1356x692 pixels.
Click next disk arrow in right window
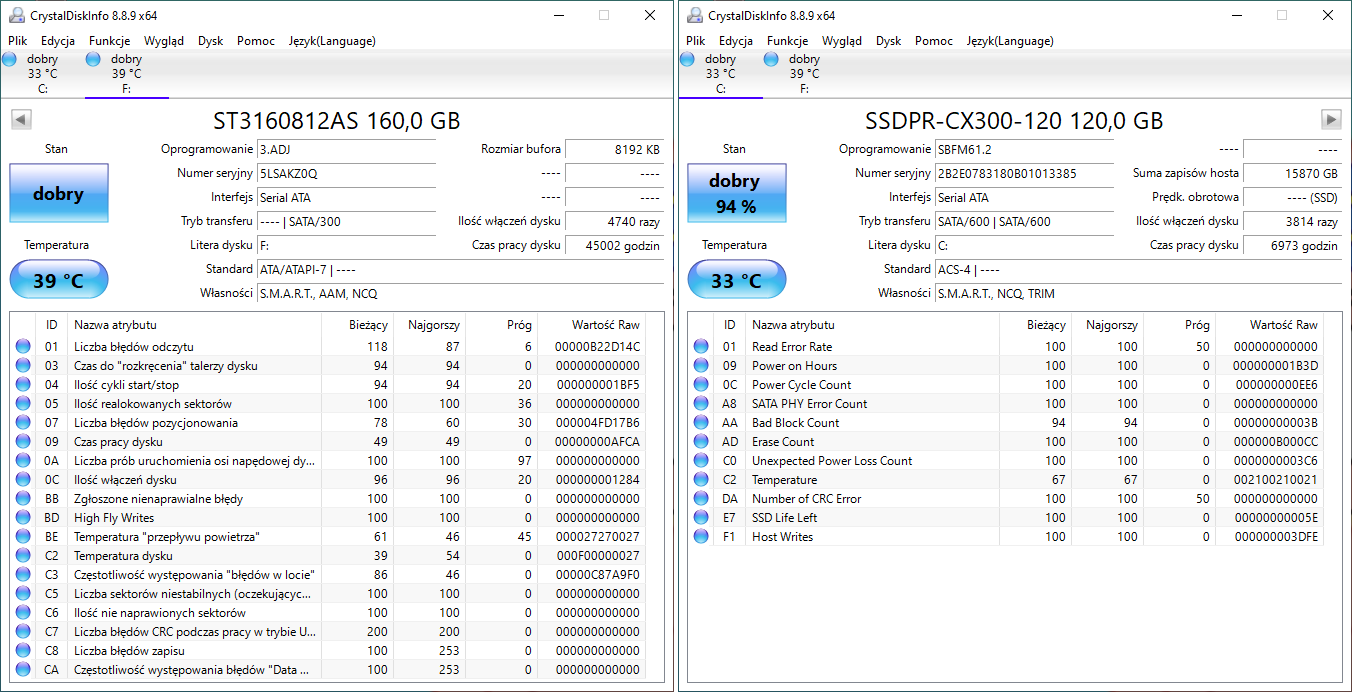pyautogui.click(x=1331, y=119)
